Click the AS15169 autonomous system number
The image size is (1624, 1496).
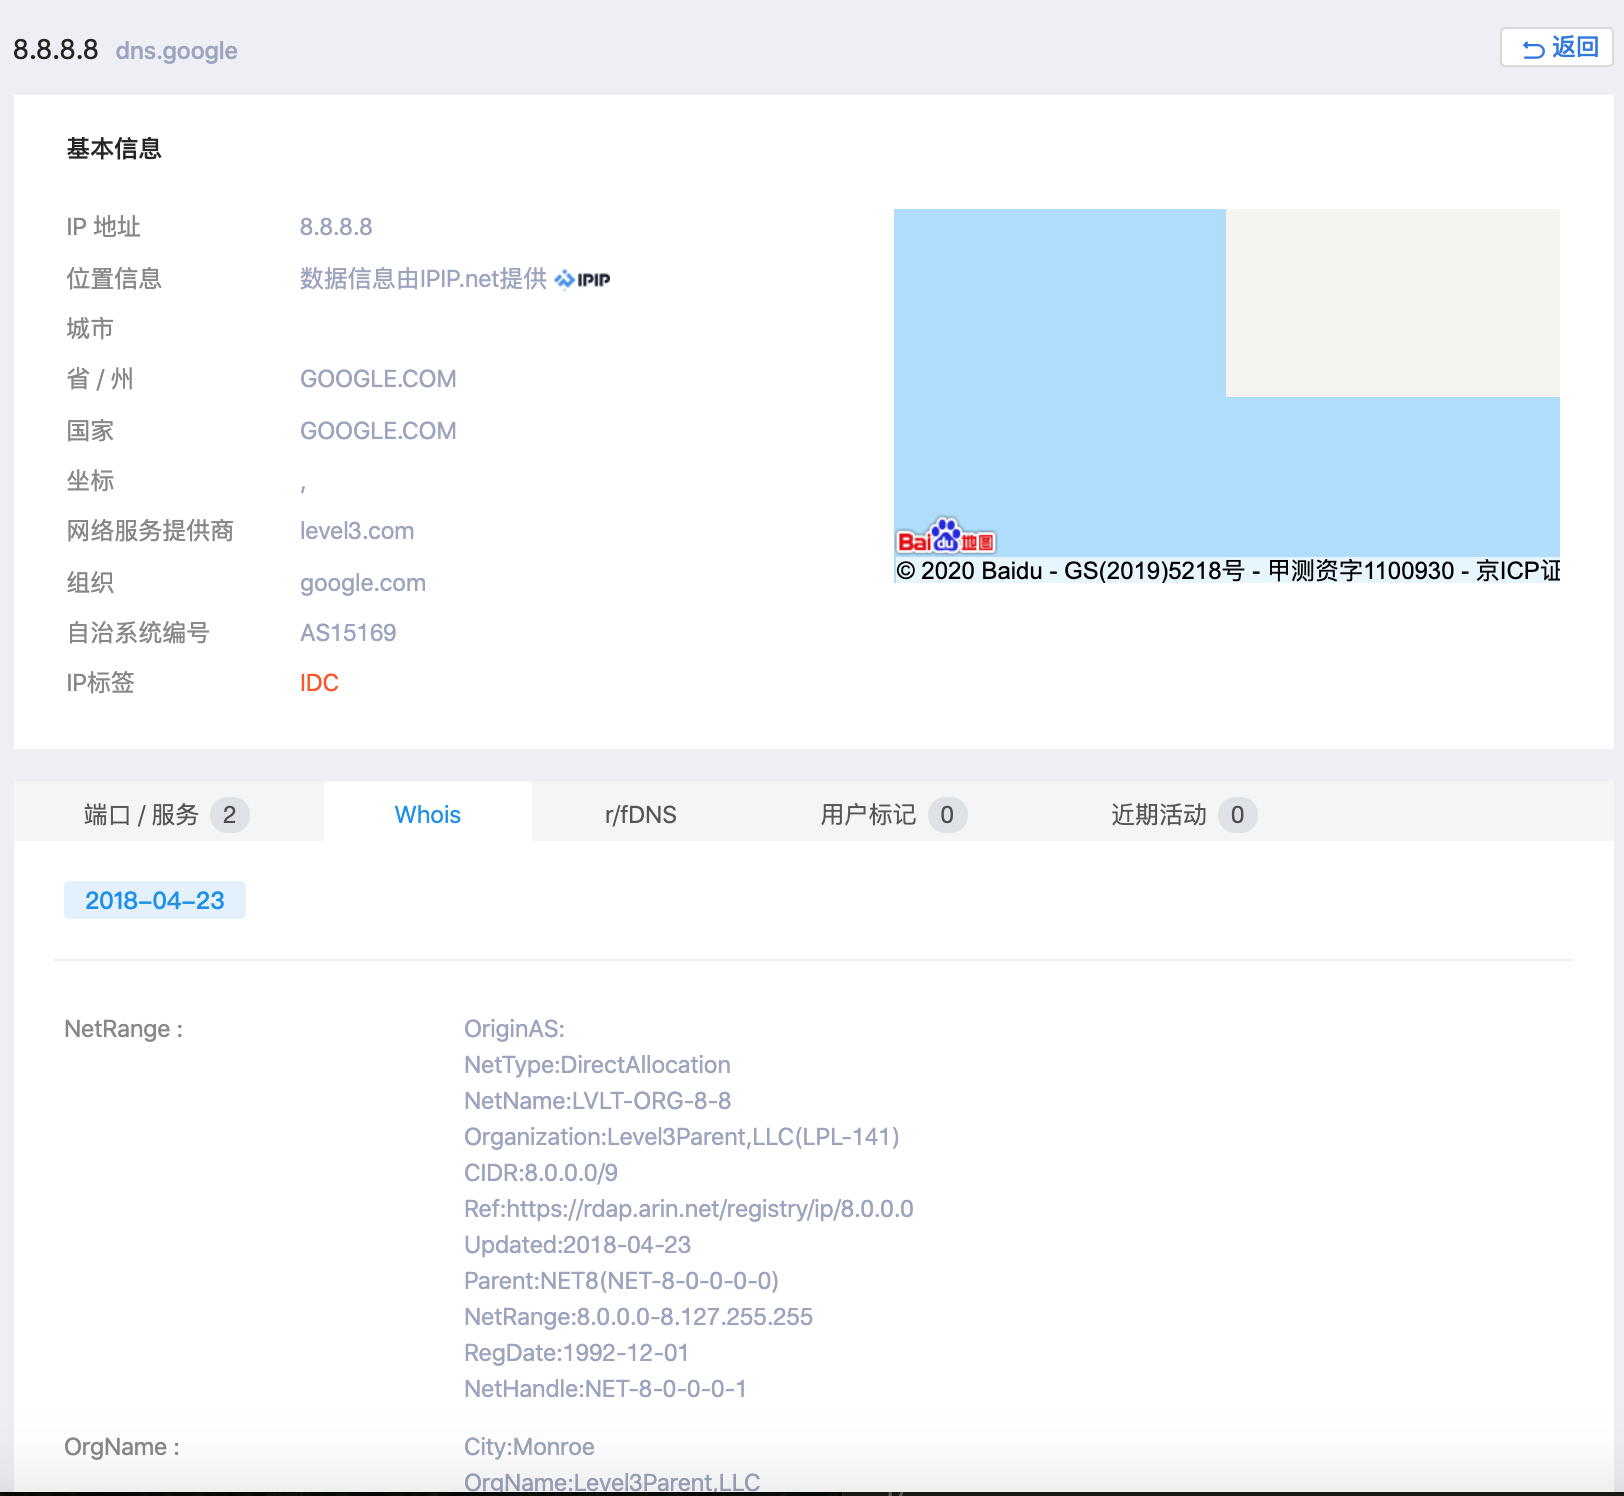click(x=348, y=633)
